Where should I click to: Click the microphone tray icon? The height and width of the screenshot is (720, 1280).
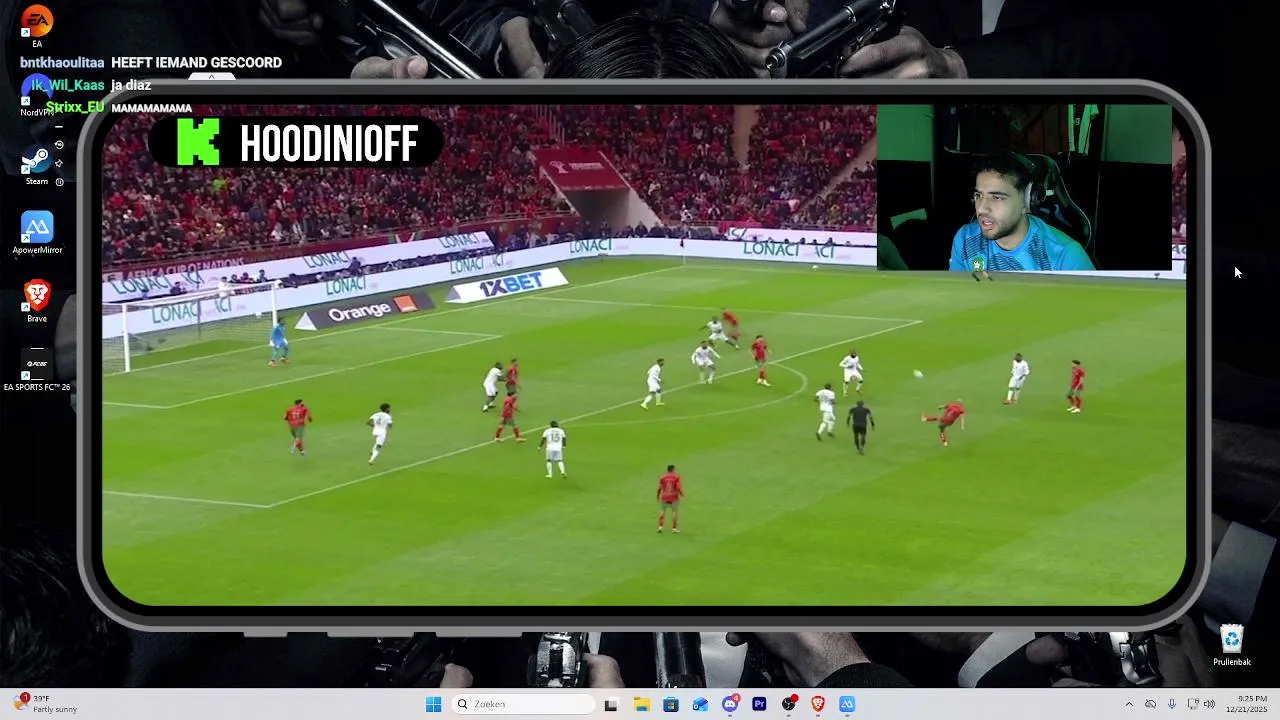(x=1171, y=704)
